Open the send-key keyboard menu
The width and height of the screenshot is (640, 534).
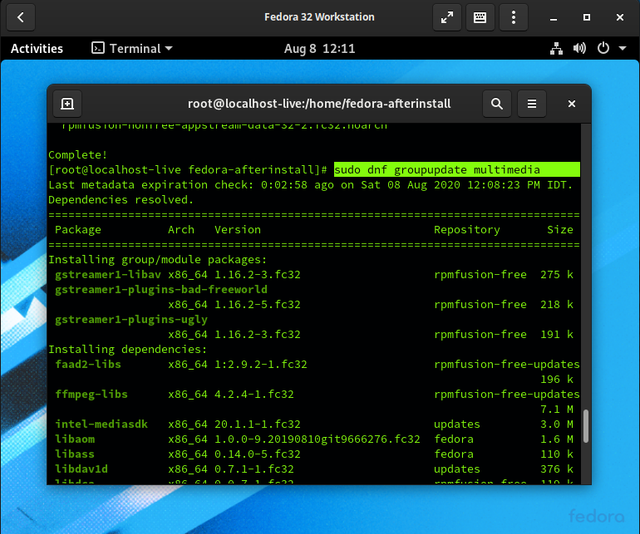point(480,17)
